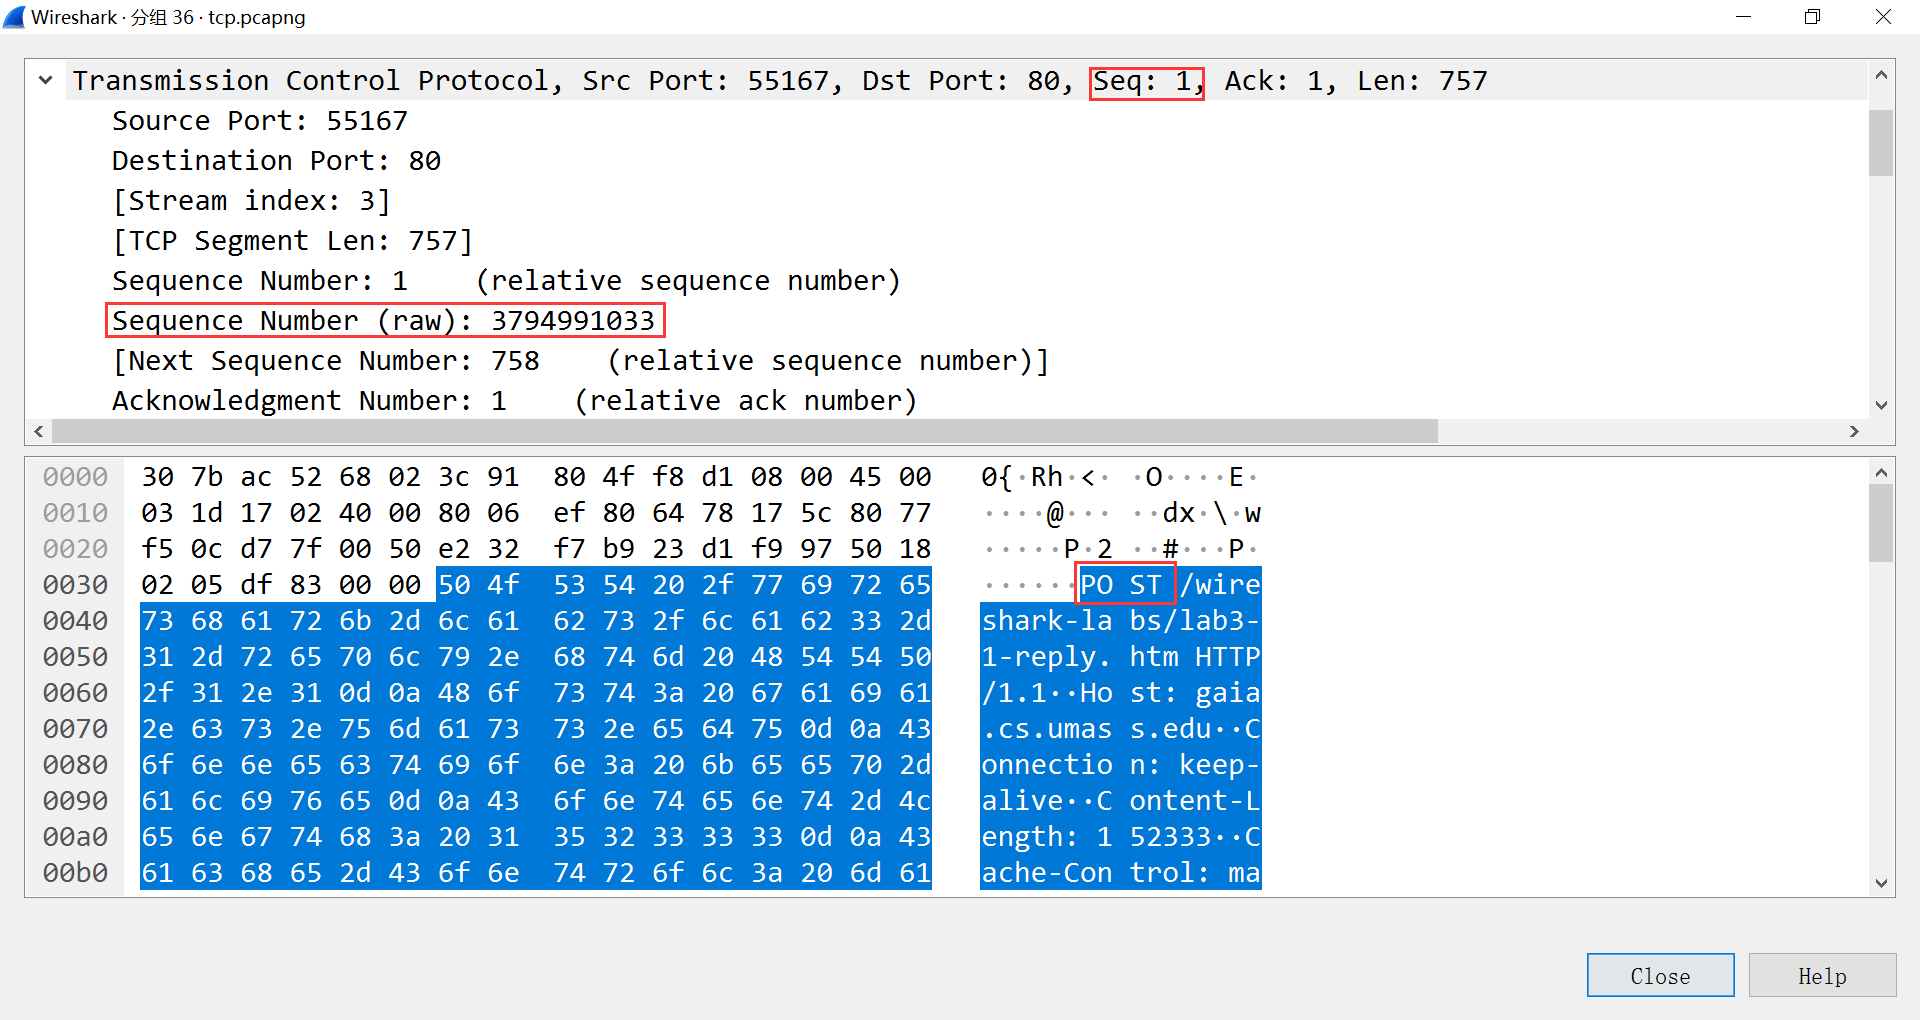The height and width of the screenshot is (1020, 1920).
Task: Click the Help button
Action: coord(1822,976)
